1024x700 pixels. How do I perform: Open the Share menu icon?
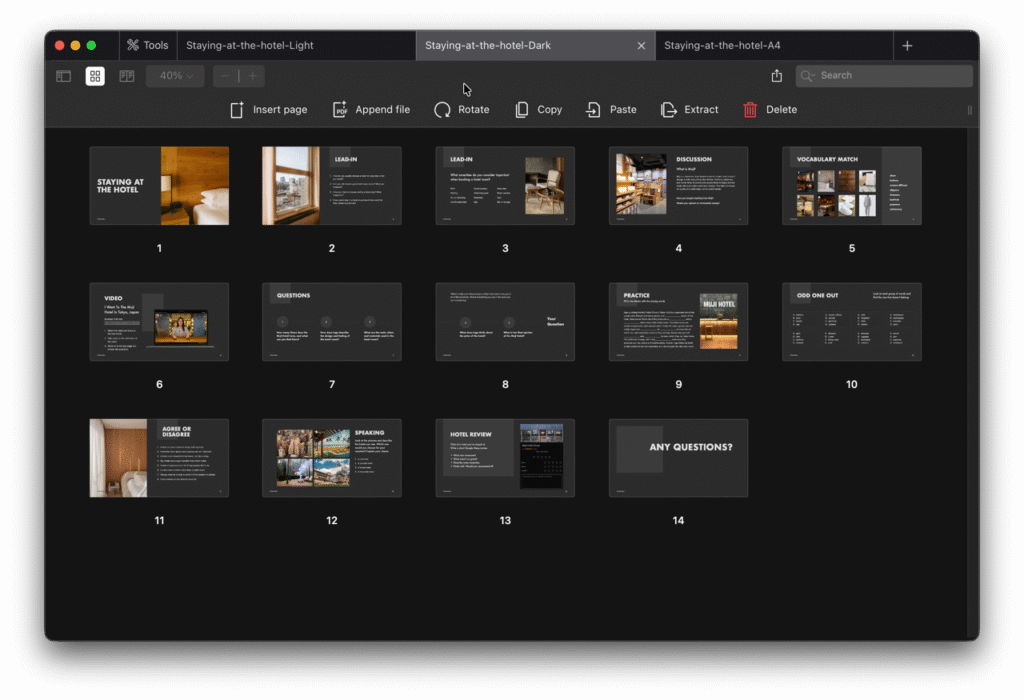coord(777,76)
